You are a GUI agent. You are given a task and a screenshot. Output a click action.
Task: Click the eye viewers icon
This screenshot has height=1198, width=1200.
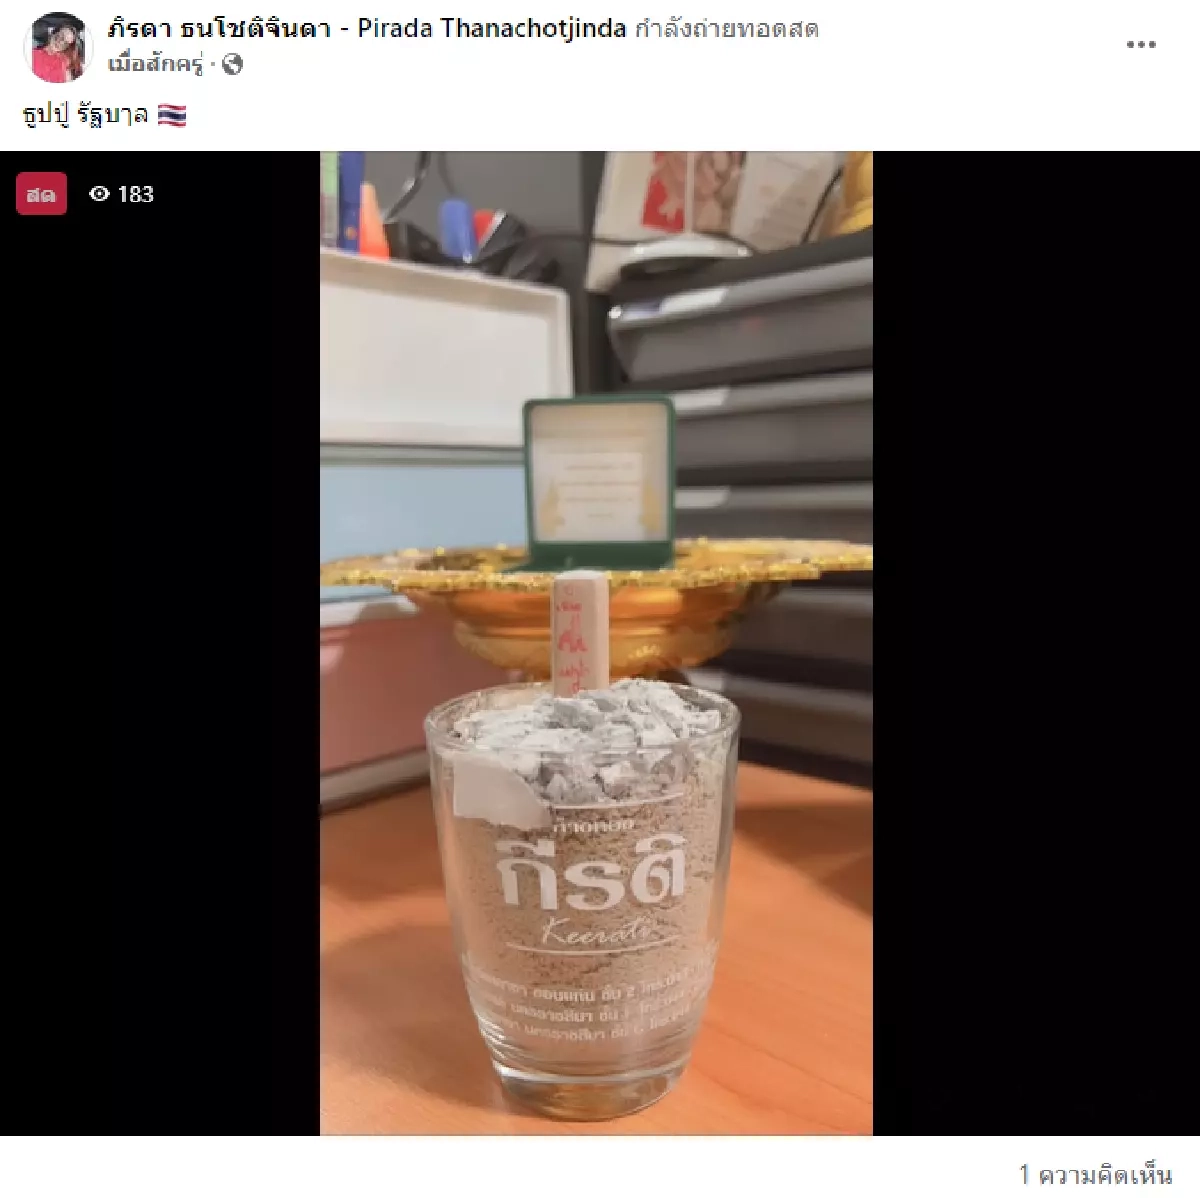coord(99,194)
